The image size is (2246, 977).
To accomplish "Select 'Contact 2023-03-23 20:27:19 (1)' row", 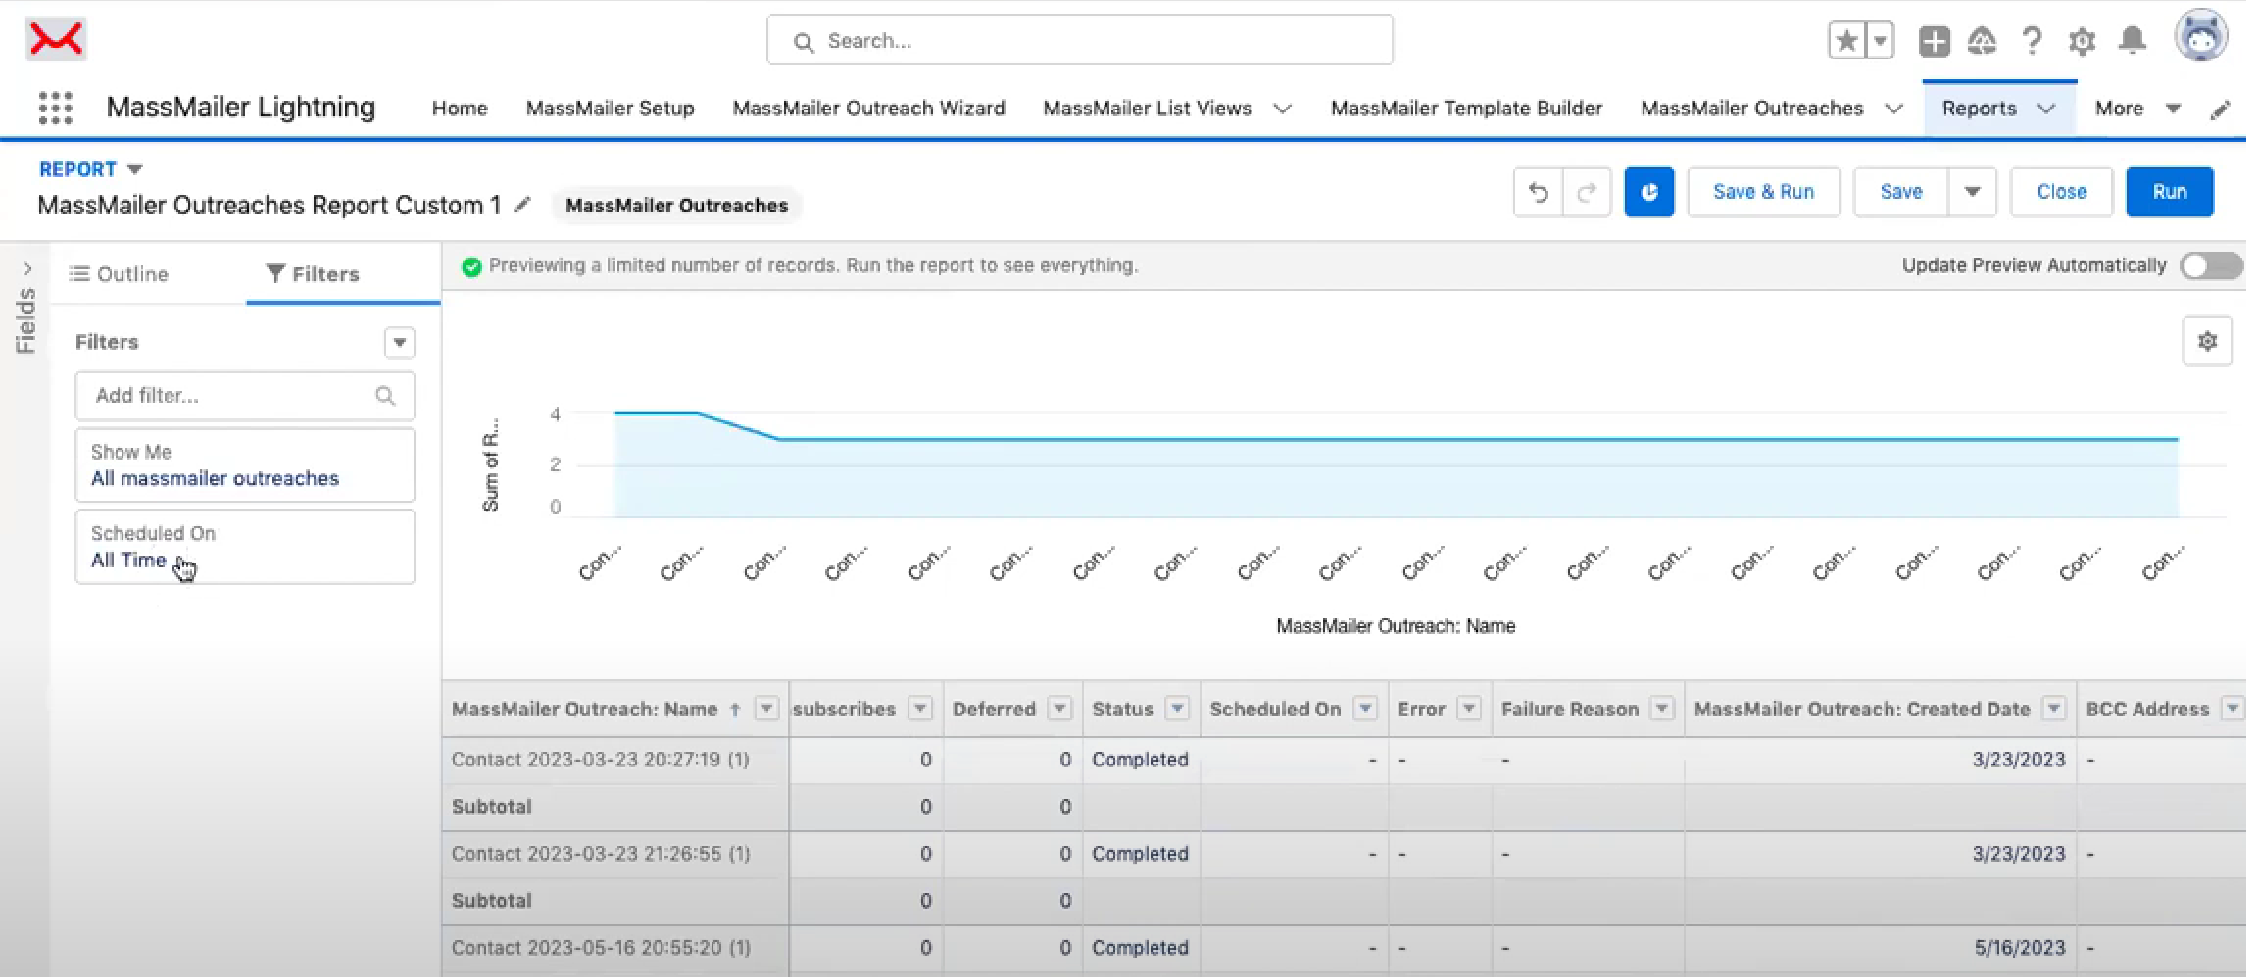I will tap(601, 760).
